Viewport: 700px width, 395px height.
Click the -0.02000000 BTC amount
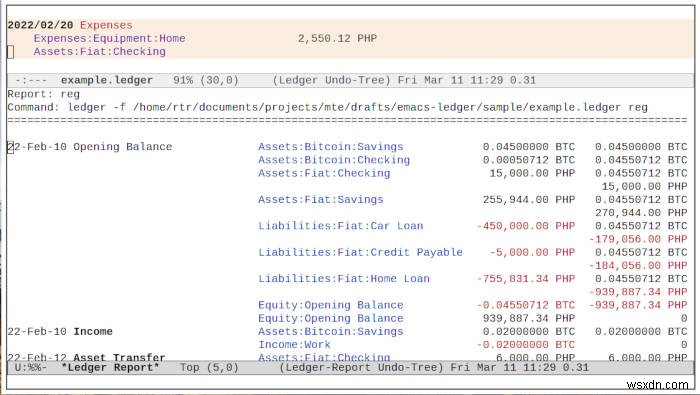525,345
